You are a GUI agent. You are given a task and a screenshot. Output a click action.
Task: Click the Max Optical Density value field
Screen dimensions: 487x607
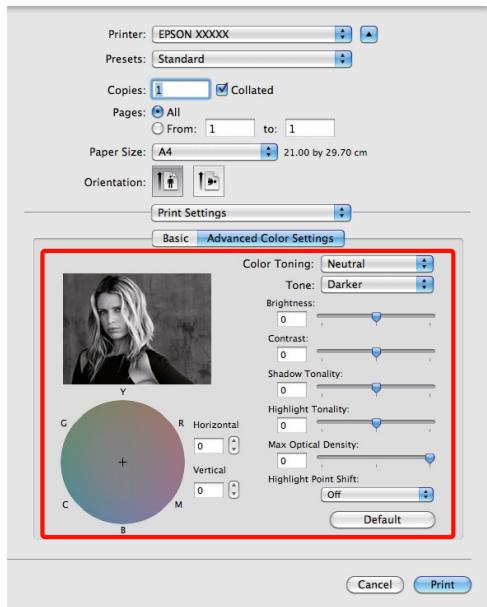tap(292, 461)
